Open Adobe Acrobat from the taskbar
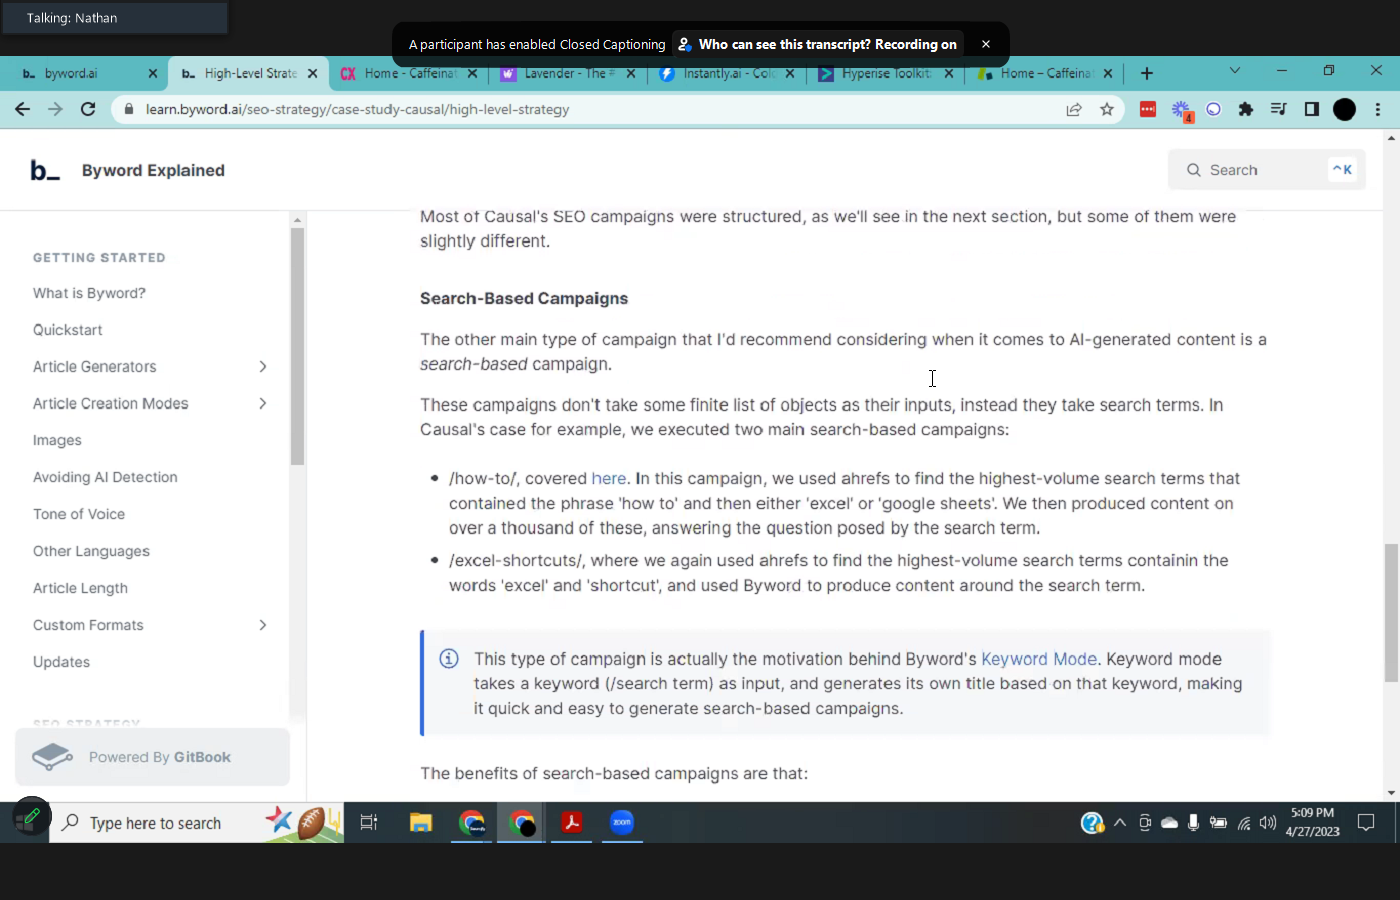 click(571, 823)
